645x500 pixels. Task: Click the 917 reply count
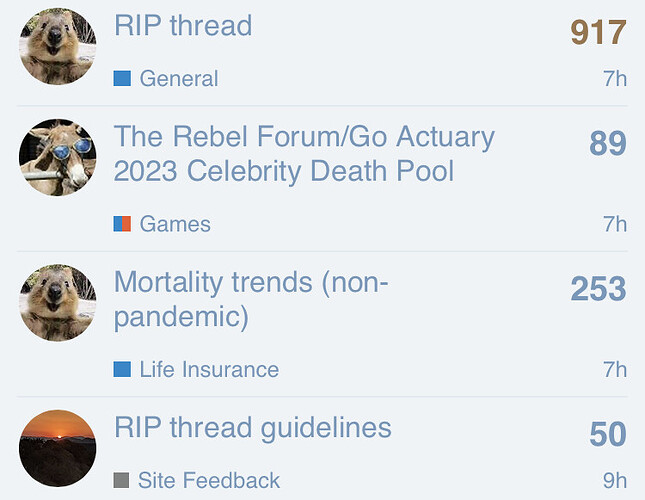tap(598, 32)
